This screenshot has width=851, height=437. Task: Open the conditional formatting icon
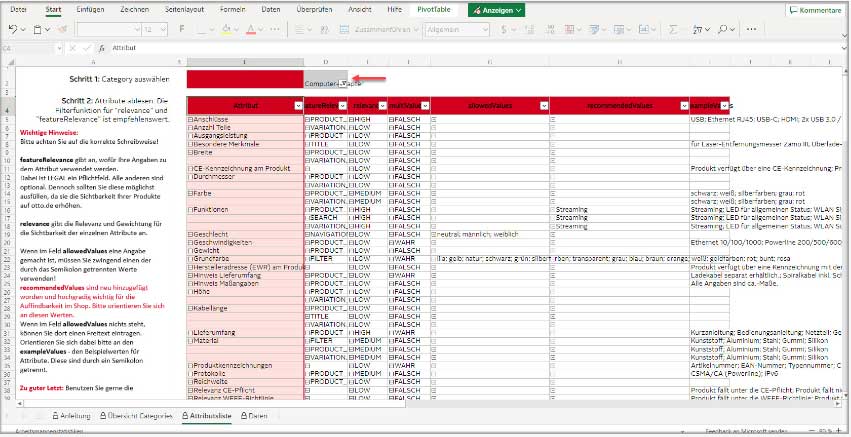point(570,29)
